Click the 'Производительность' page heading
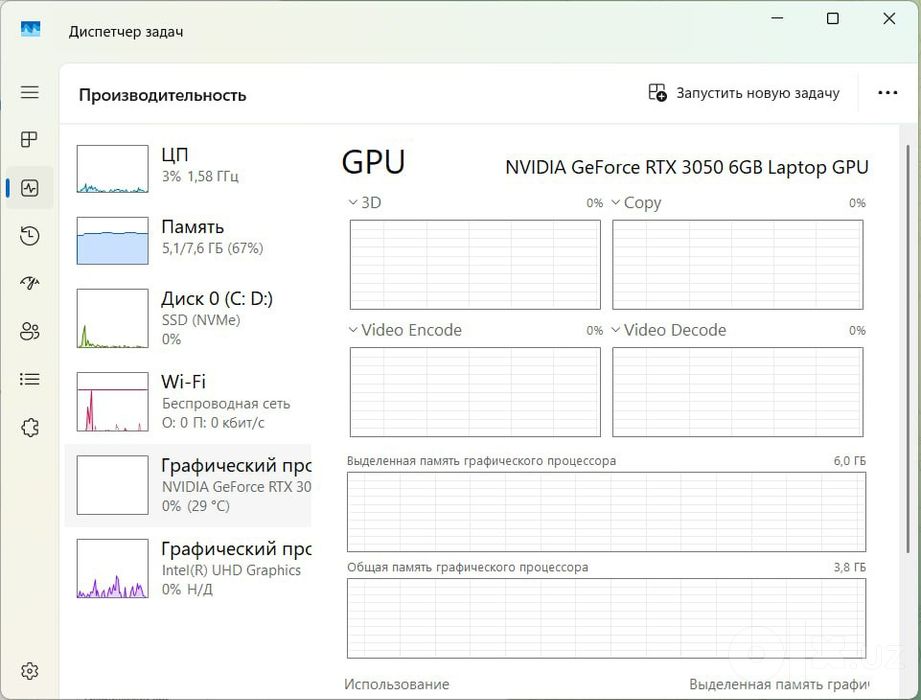 click(x=163, y=95)
